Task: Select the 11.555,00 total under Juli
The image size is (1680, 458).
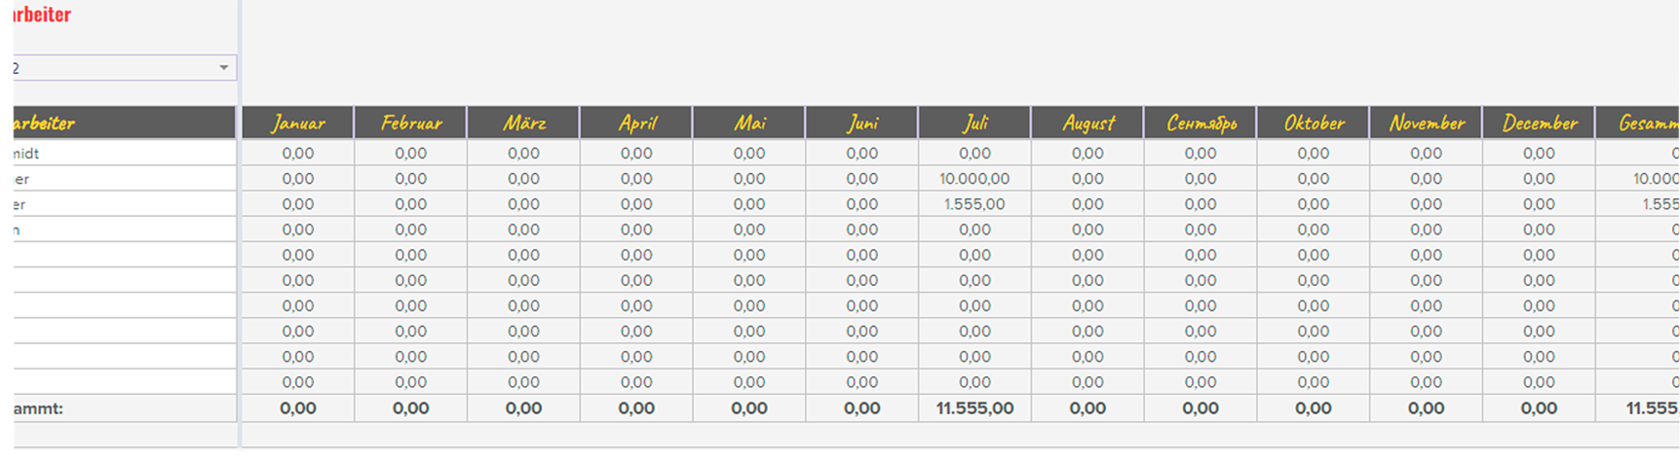Action: 975,408
